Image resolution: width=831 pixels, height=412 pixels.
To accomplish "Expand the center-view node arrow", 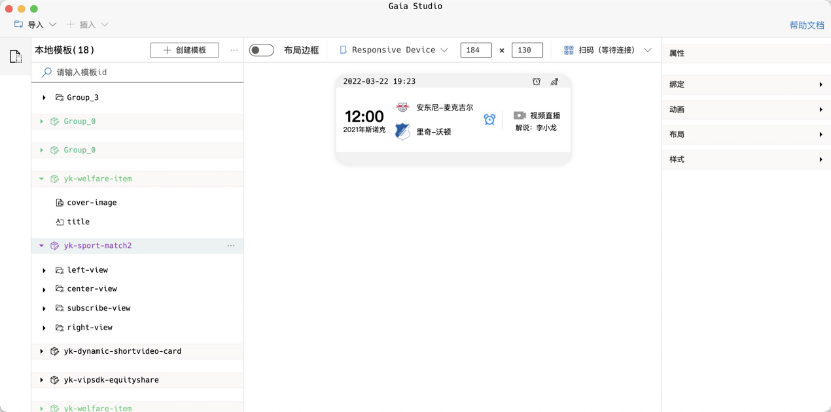I will point(44,290).
